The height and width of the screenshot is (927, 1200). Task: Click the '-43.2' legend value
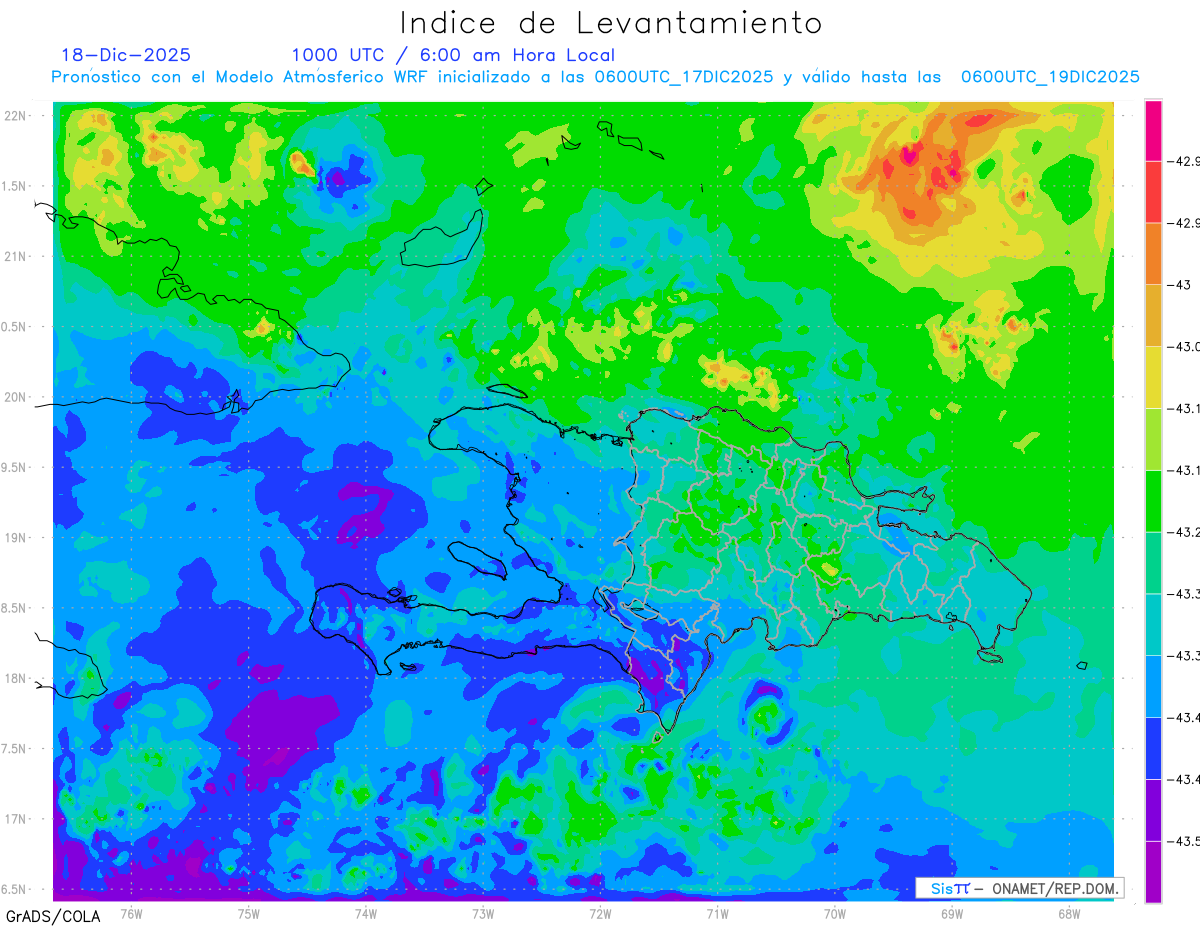[1185, 532]
